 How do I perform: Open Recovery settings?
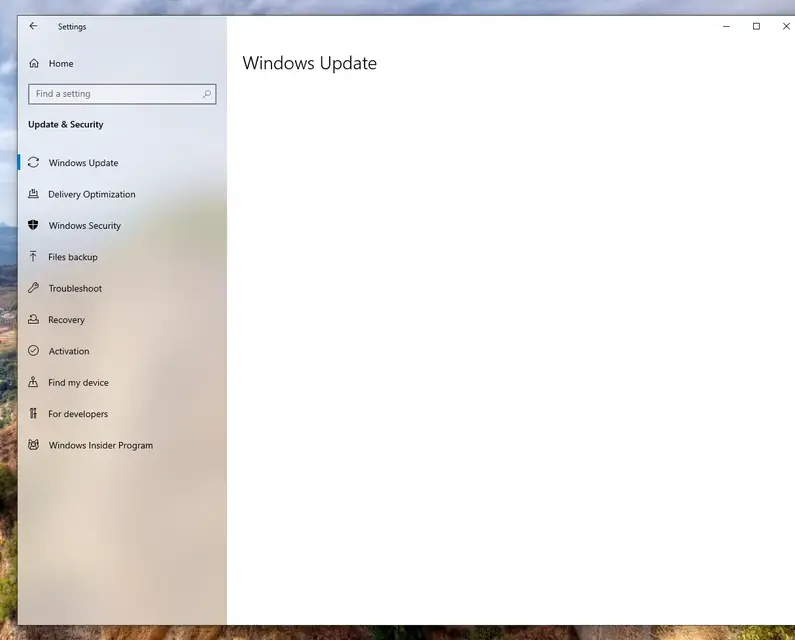(66, 320)
